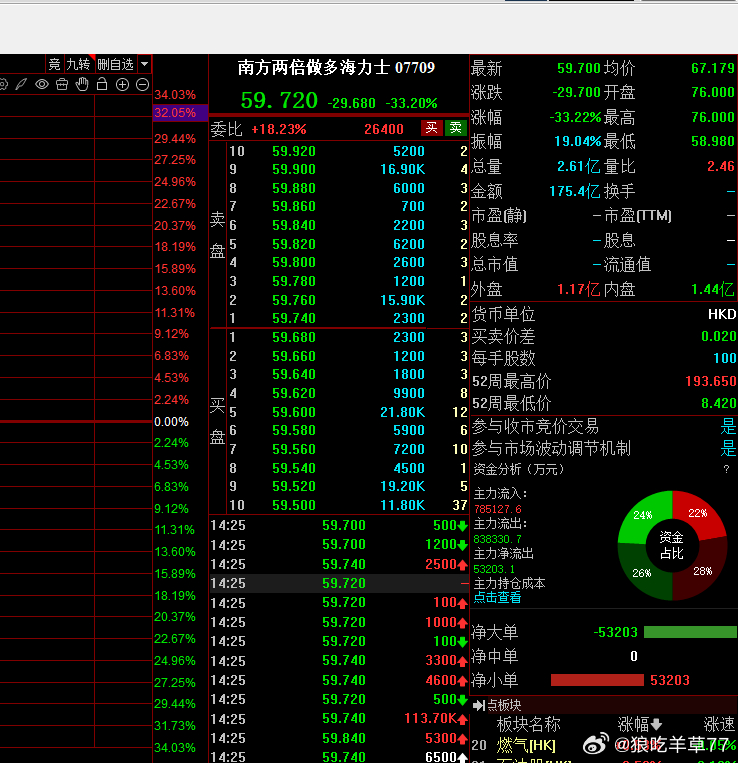Image resolution: width=738 pixels, height=763 pixels.
Task: Click the 52周最低价 value 8.420
Action: [x=719, y=403]
